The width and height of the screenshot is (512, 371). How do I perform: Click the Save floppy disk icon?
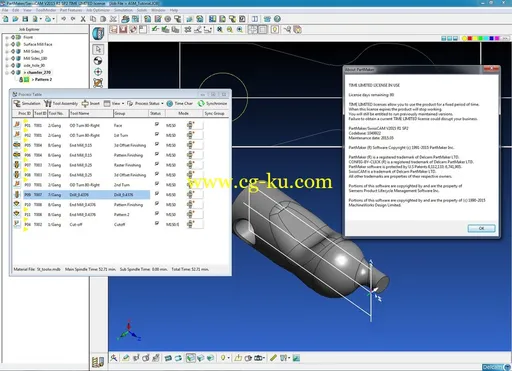coord(25,19)
